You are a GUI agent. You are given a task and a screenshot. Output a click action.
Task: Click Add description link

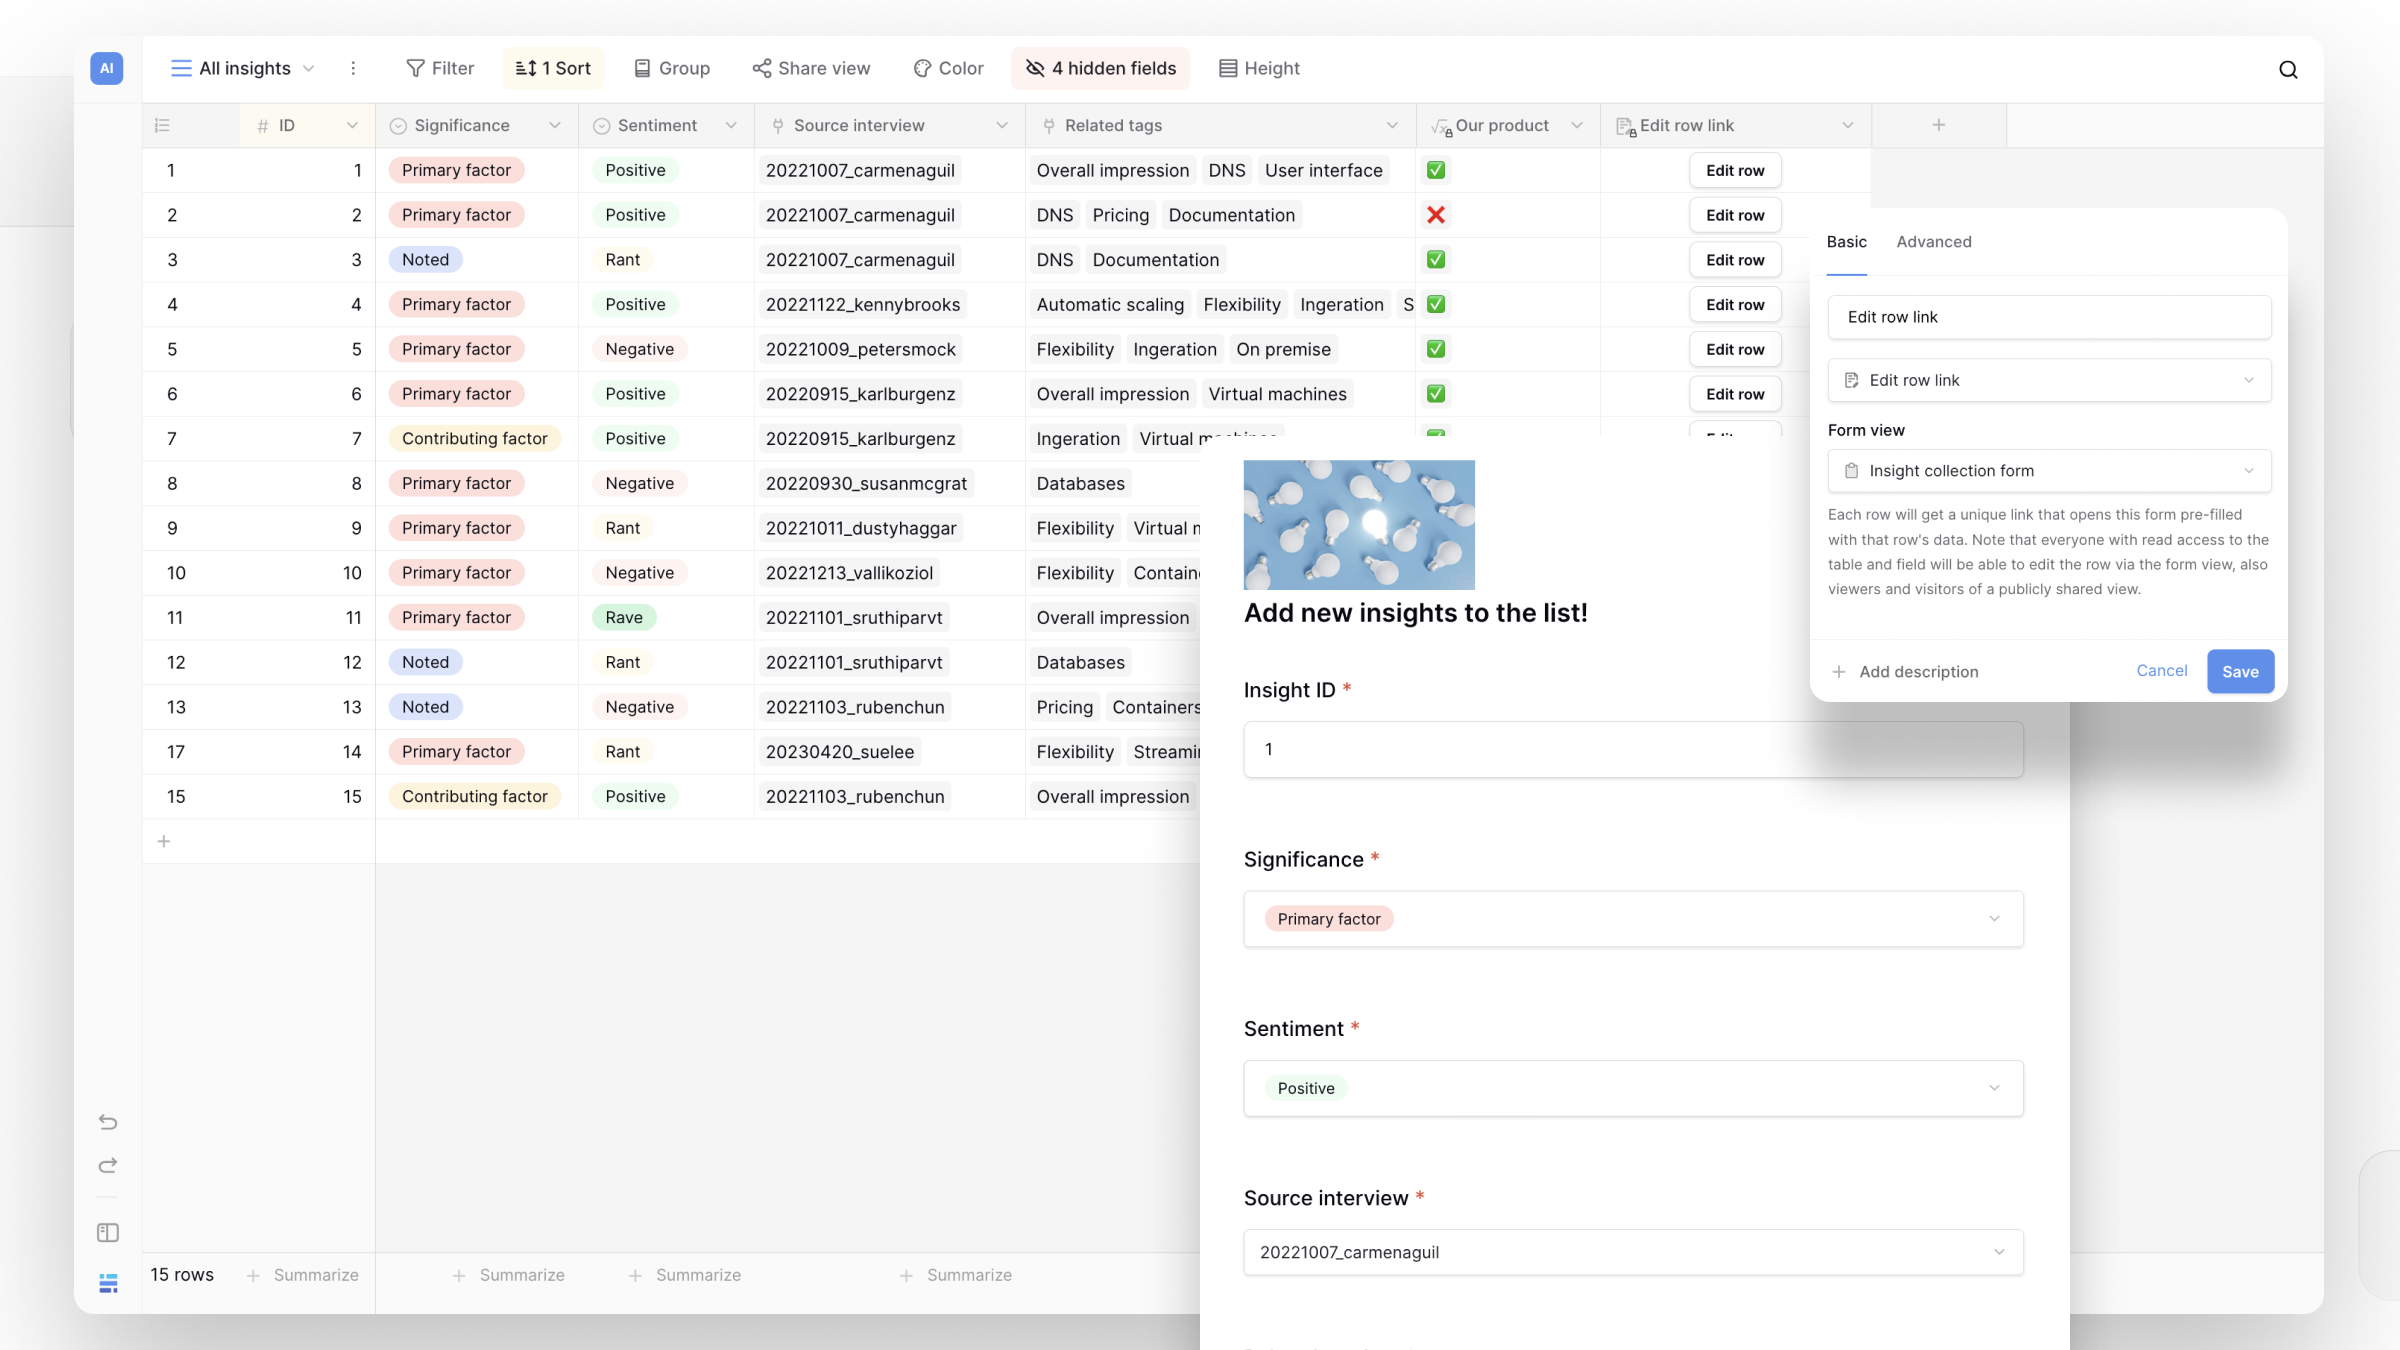(1919, 671)
